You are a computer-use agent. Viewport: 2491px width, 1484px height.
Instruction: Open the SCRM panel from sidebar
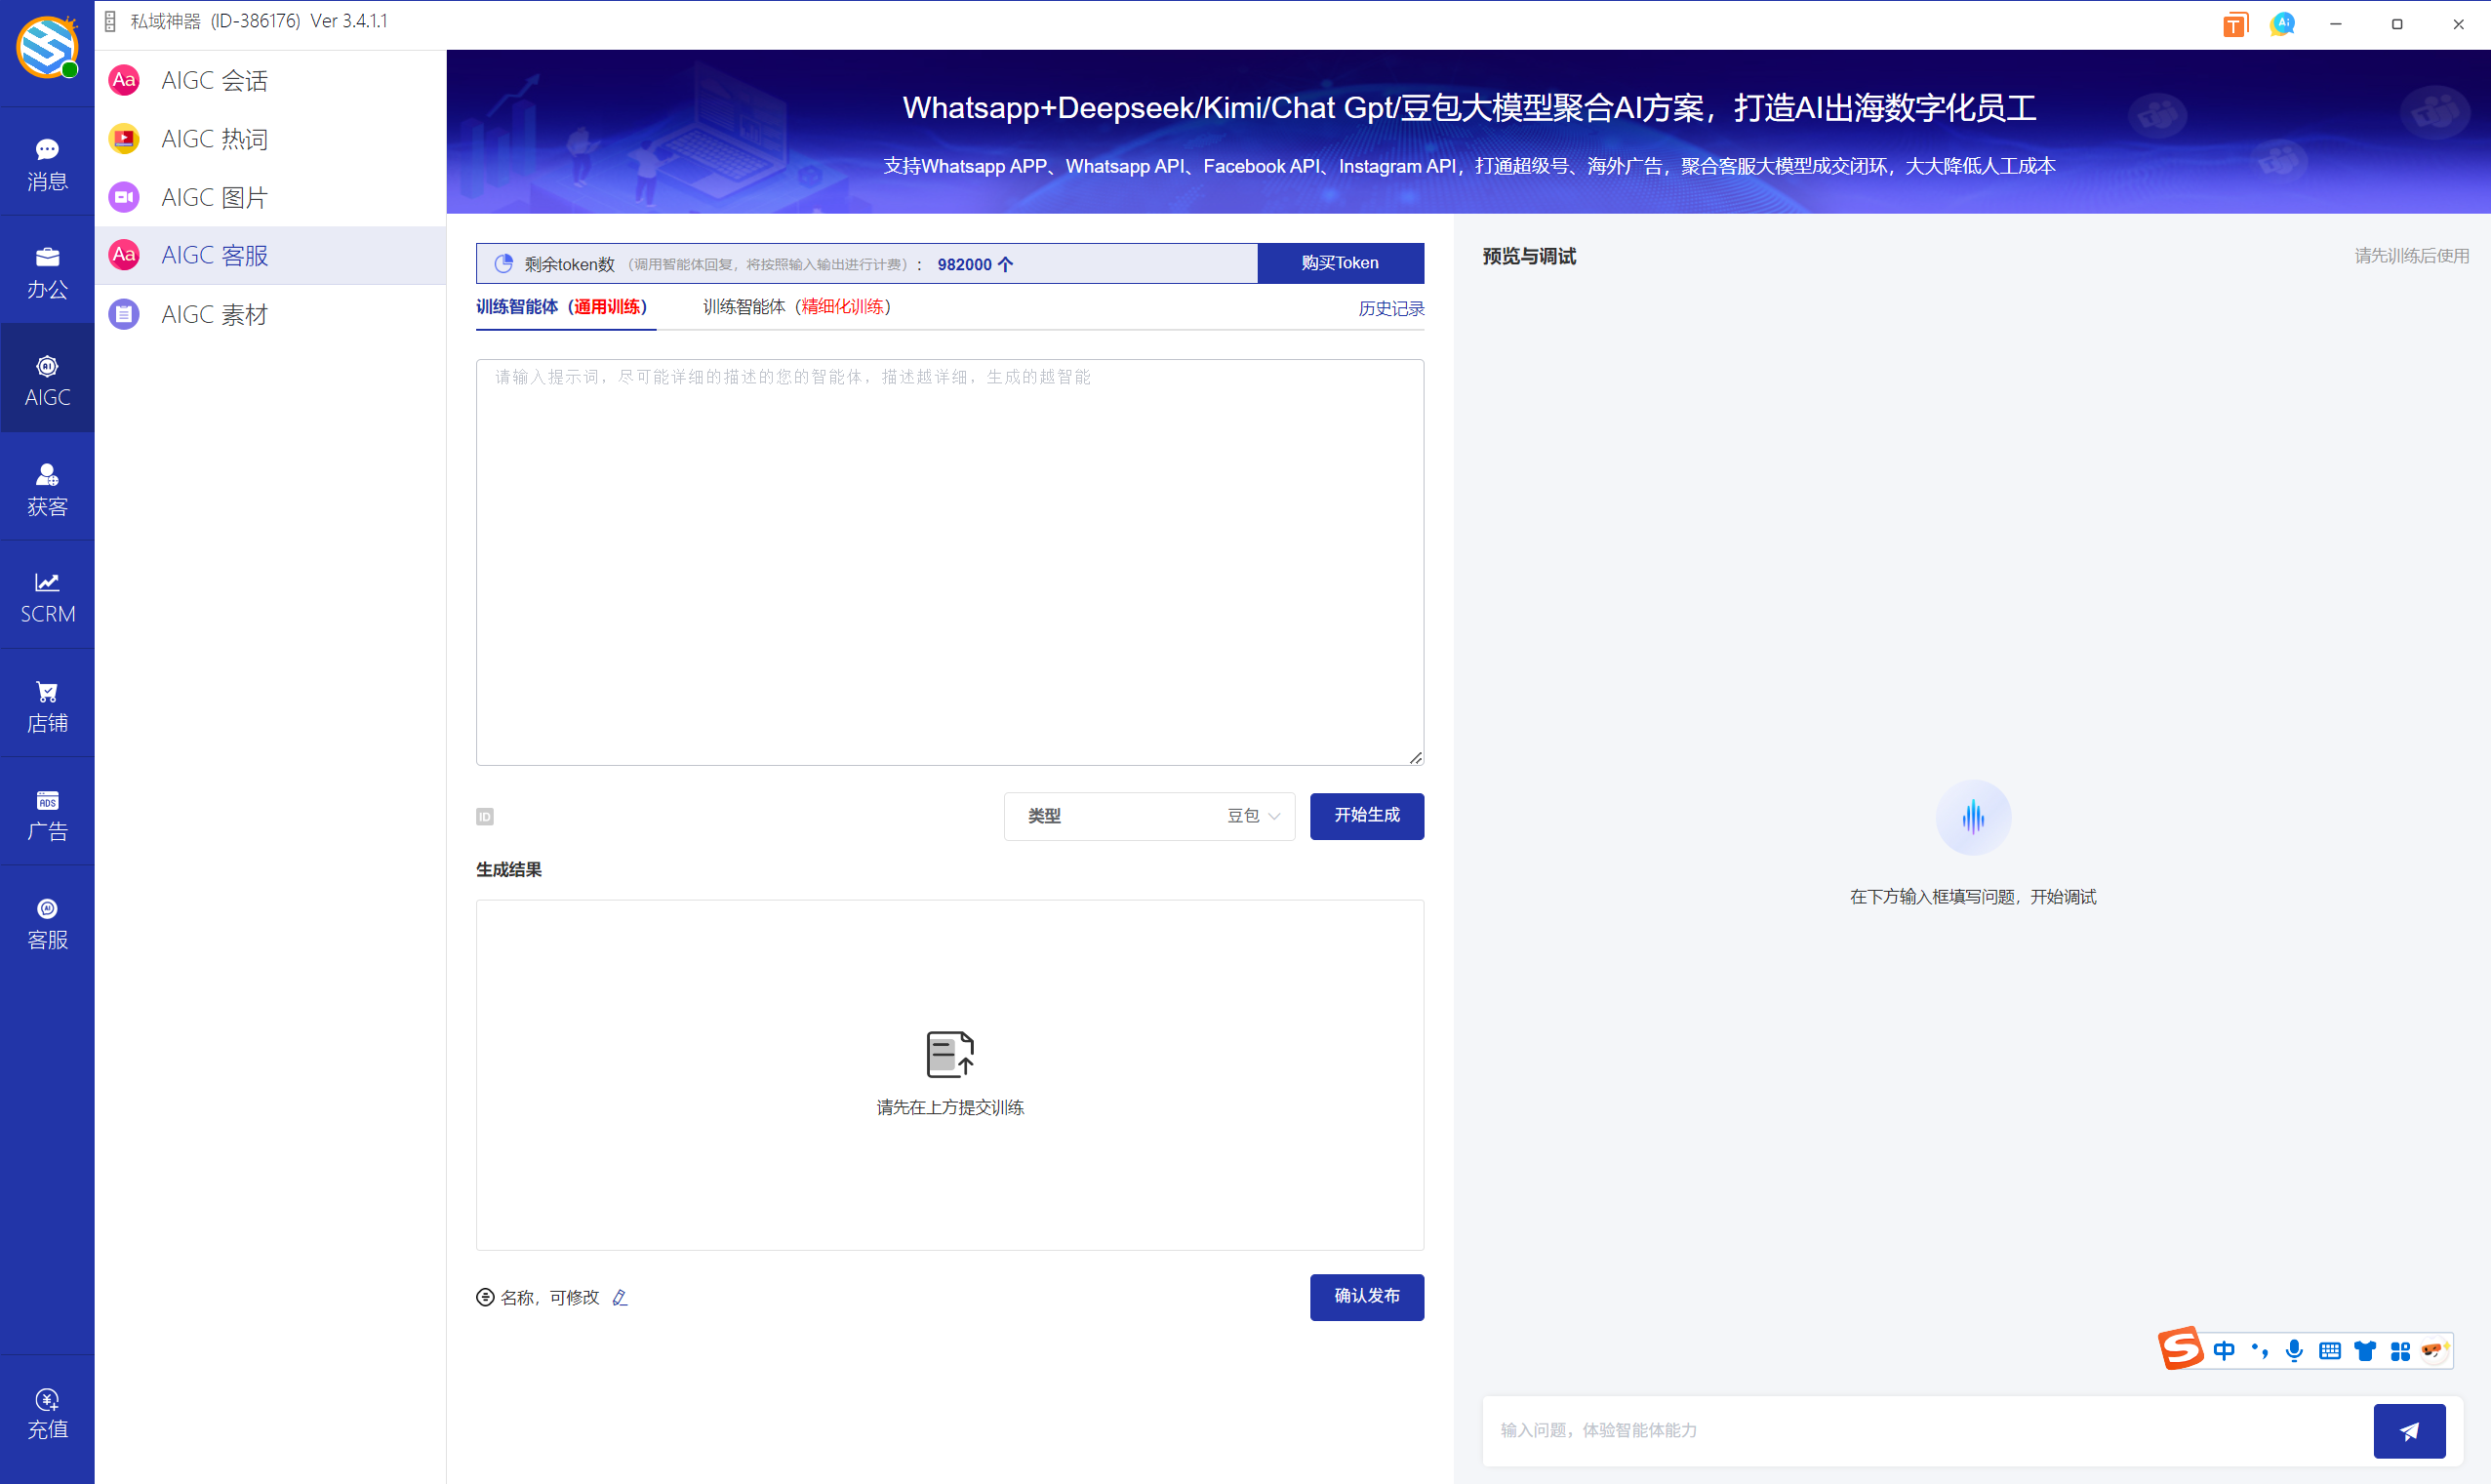coord(47,595)
